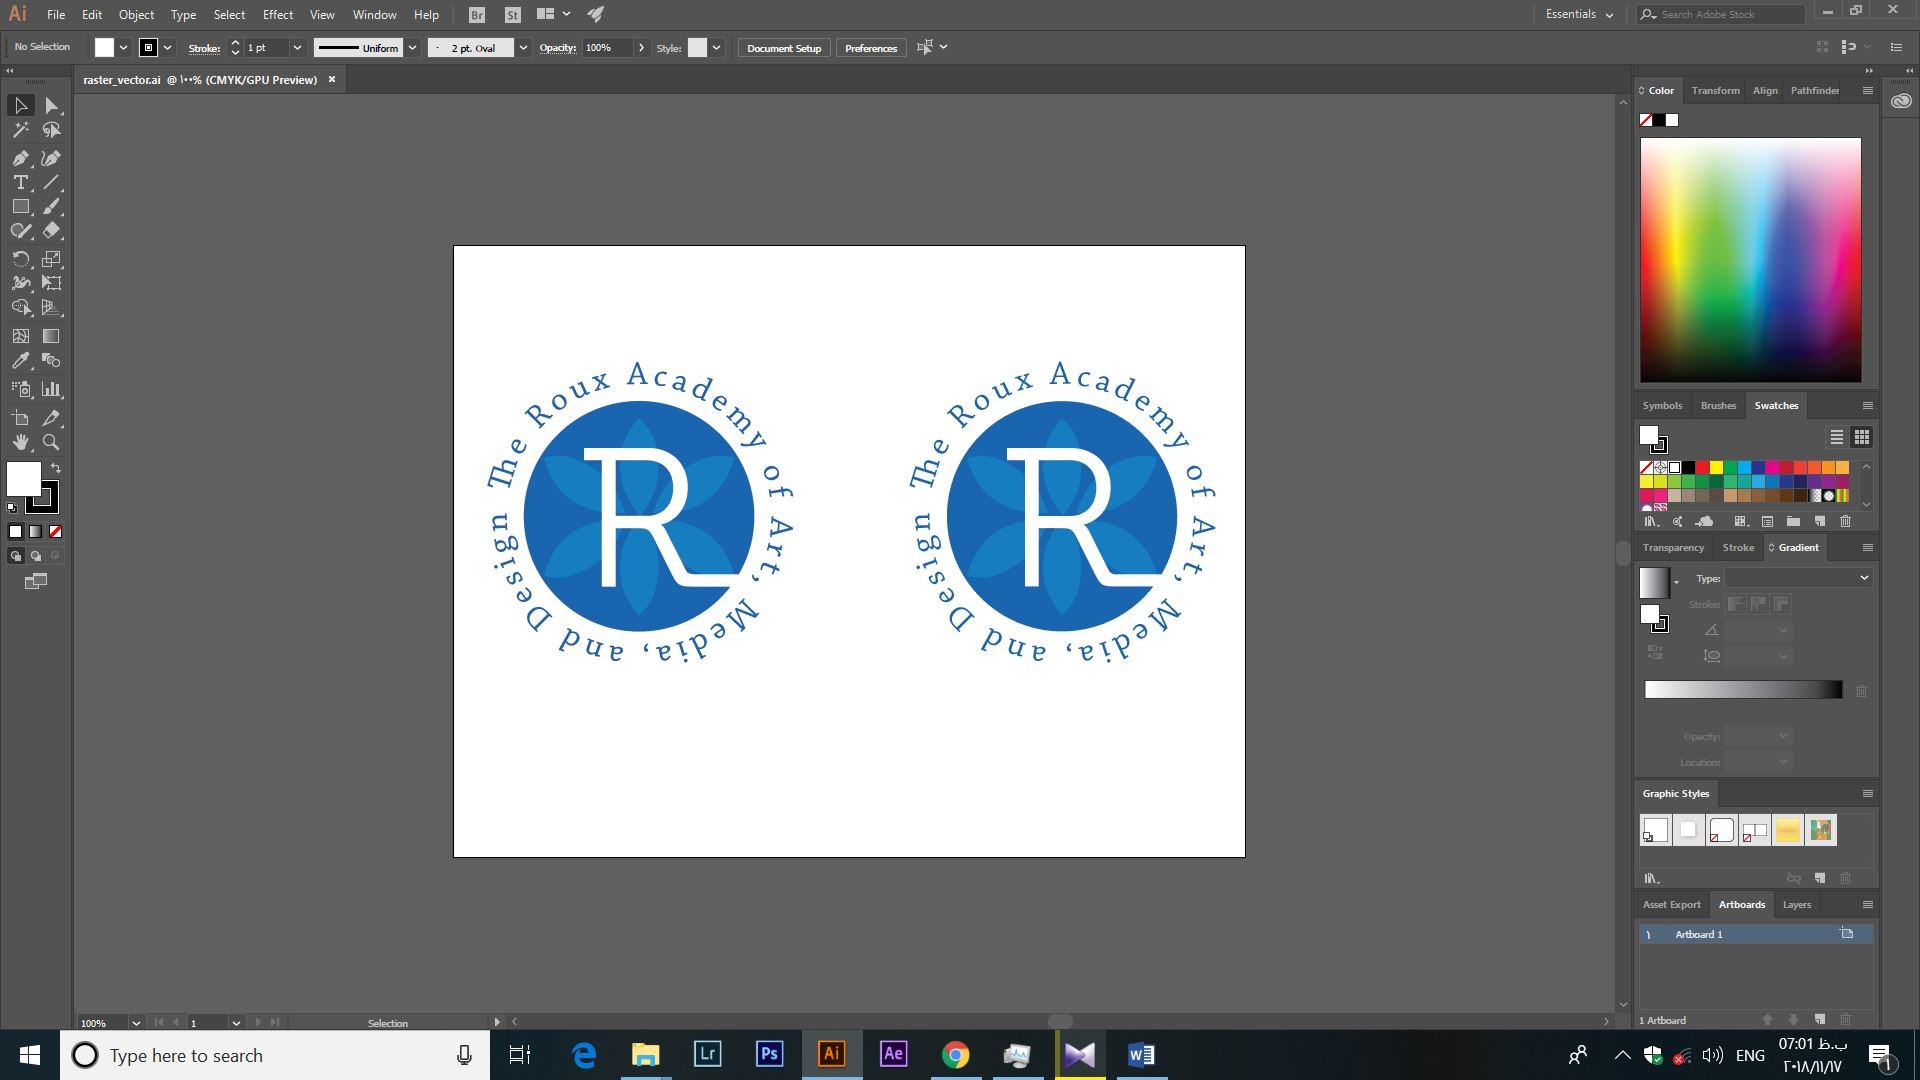The height and width of the screenshot is (1080, 1920).
Task: Switch to the Layers tab
Action: (x=1796, y=905)
